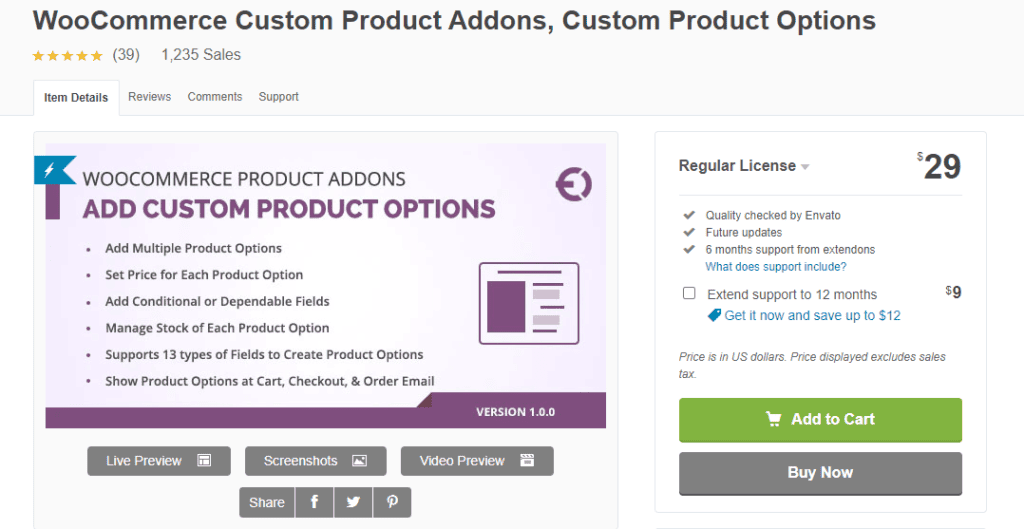
Task: Select the Support tab
Action: [279, 97]
